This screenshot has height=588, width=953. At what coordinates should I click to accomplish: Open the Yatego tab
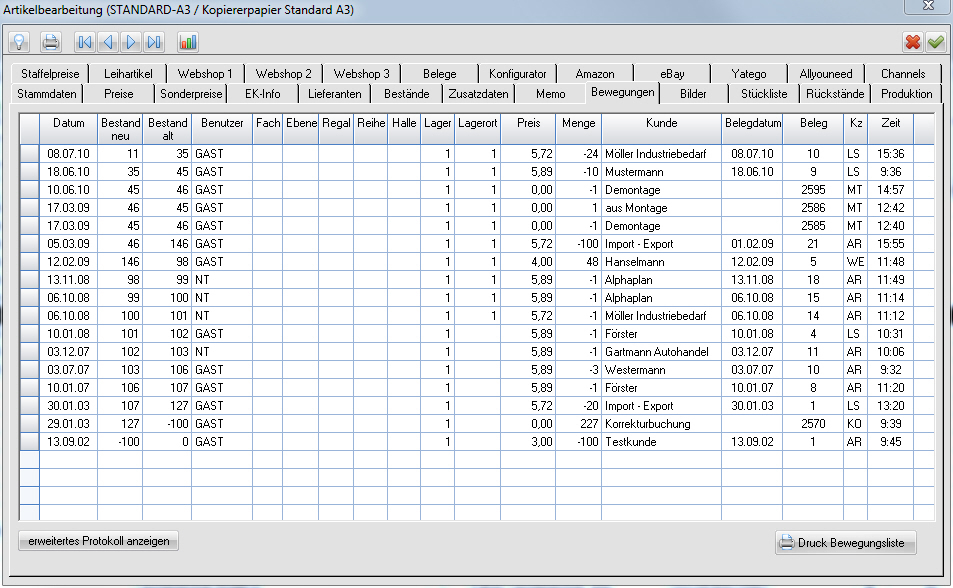[749, 74]
